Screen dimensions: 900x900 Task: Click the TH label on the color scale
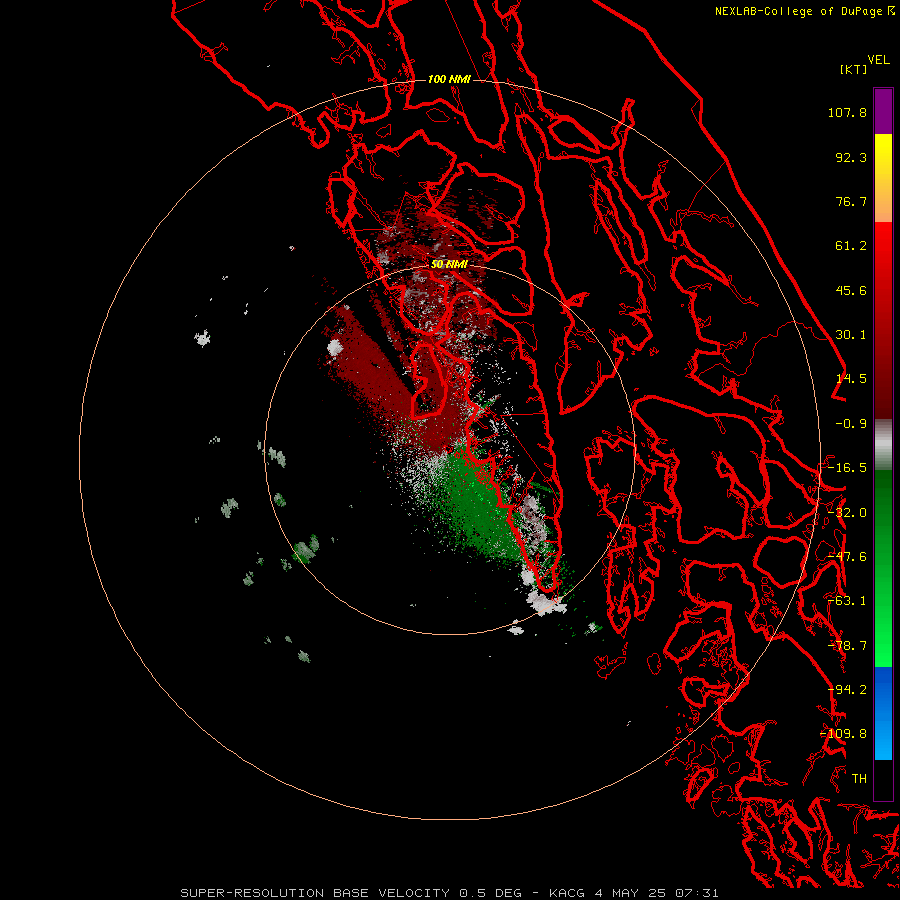tap(859, 779)
